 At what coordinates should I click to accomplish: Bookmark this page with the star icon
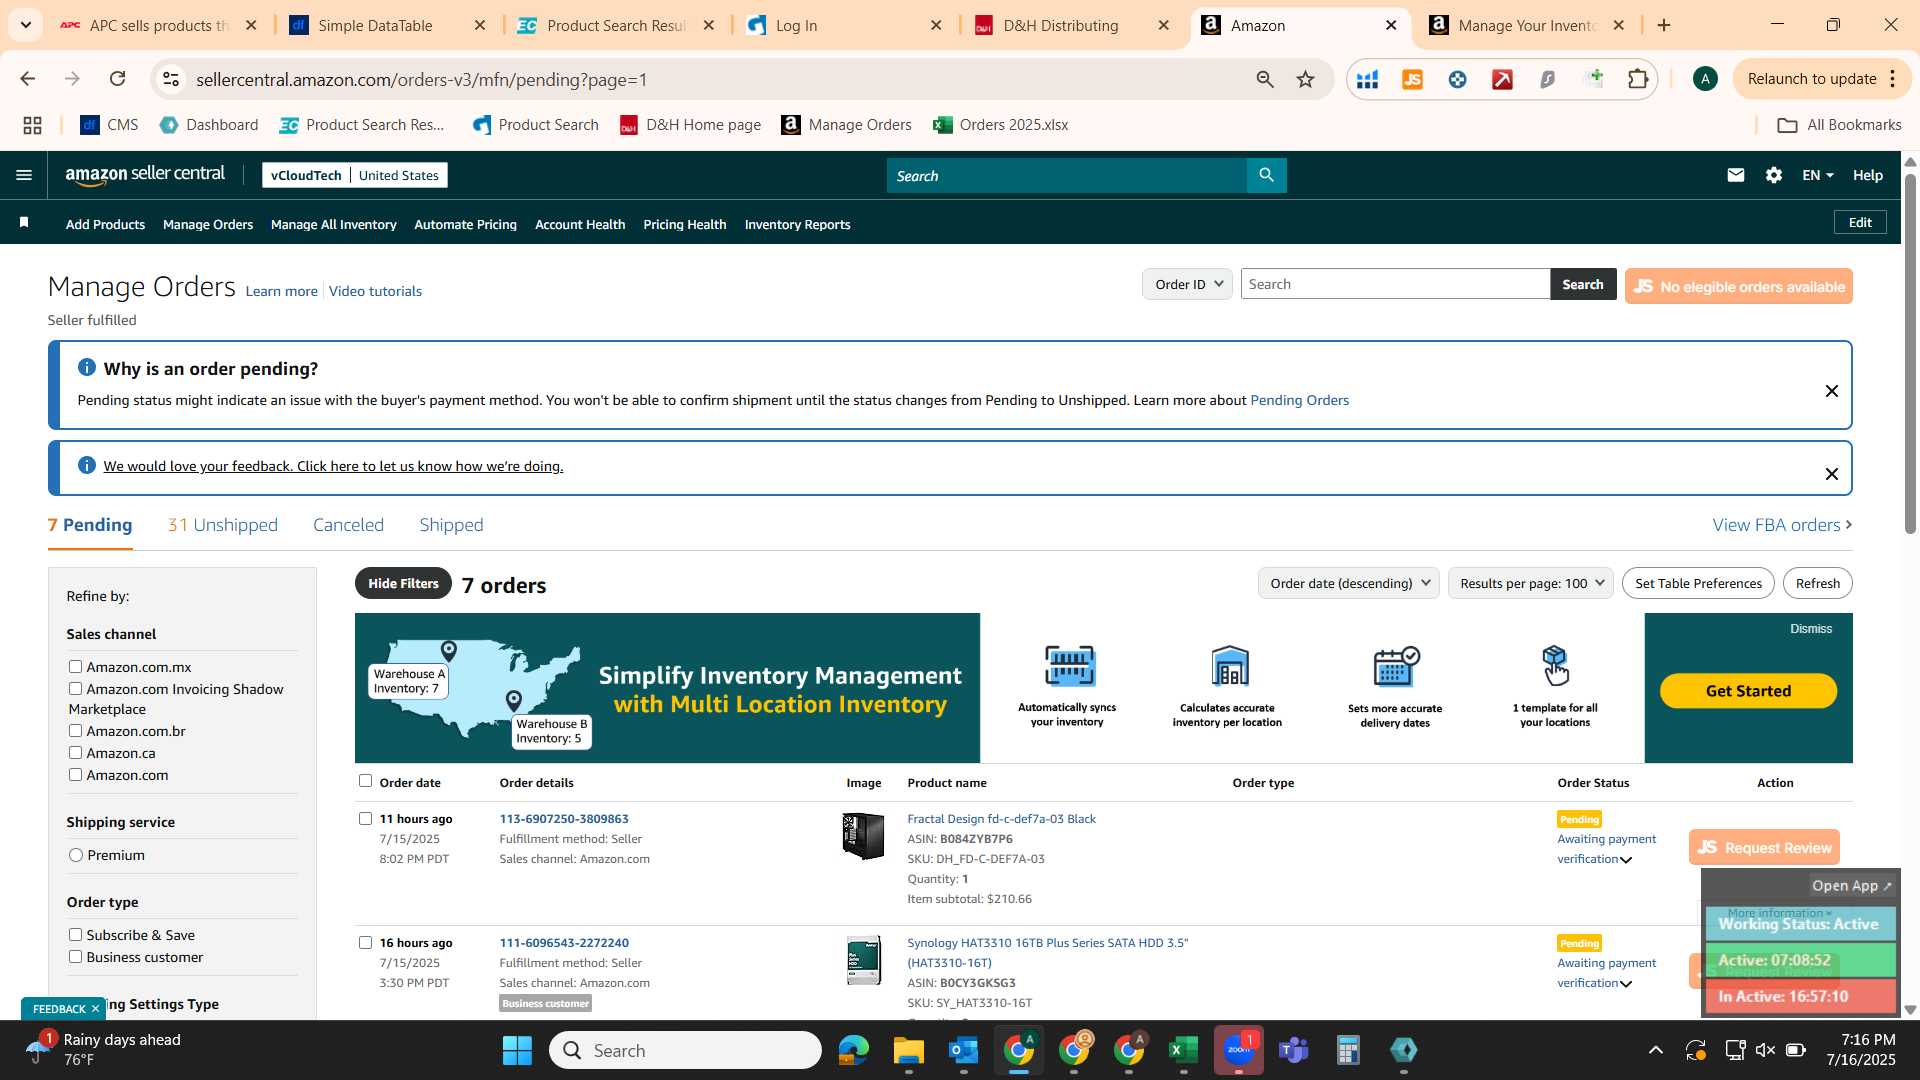point(1305,79)
